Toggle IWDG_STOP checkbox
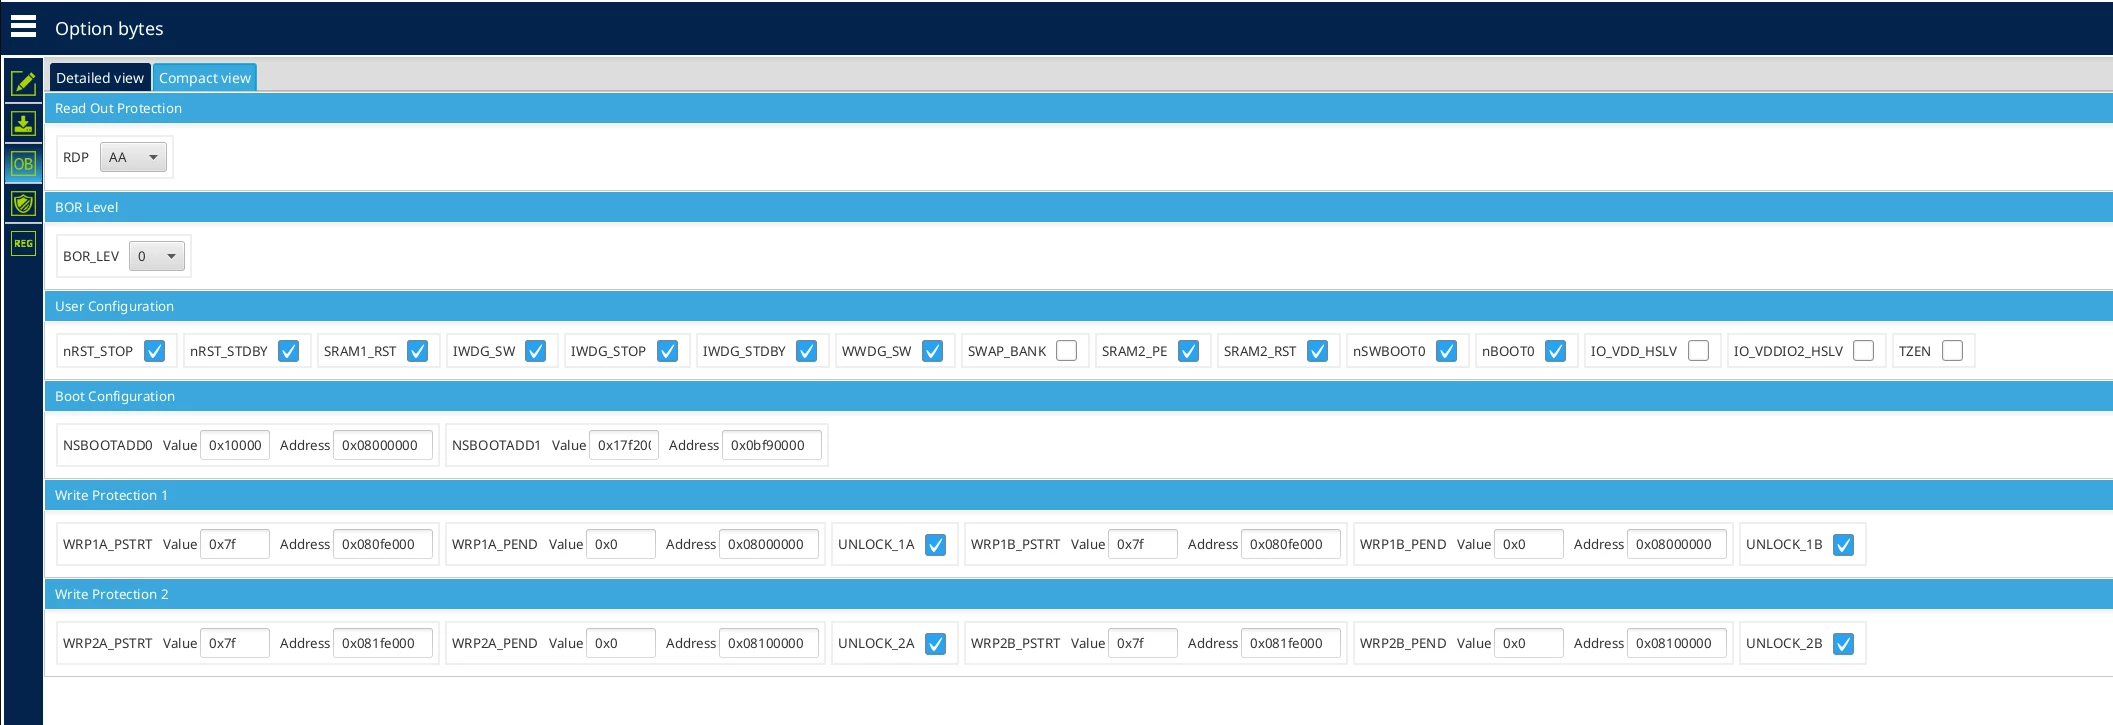The height and width of the screenshot is (725, 2113). pyautogui.click(x=668, y=351)
